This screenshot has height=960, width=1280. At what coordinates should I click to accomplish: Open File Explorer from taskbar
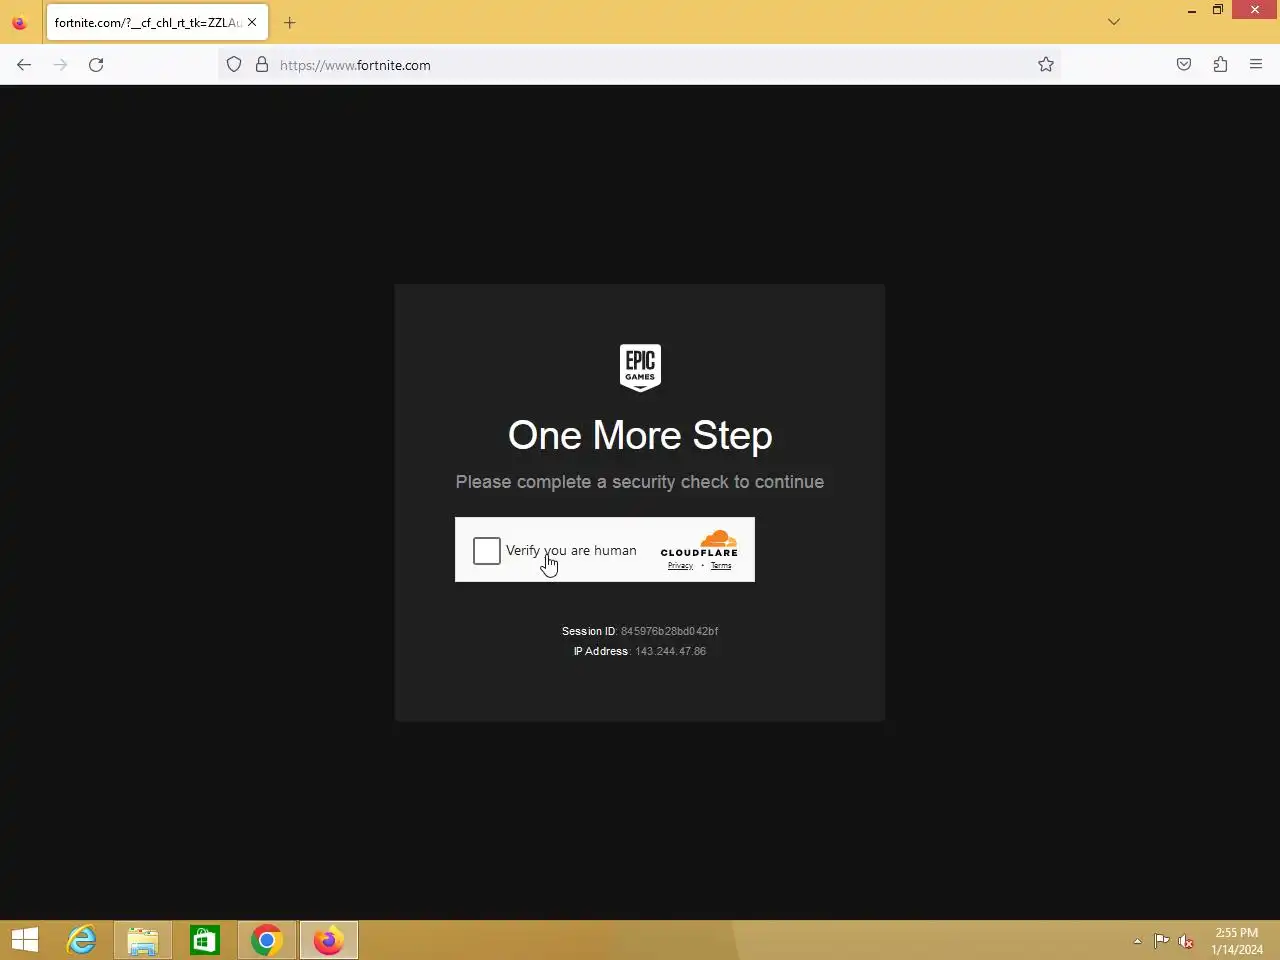143,940
